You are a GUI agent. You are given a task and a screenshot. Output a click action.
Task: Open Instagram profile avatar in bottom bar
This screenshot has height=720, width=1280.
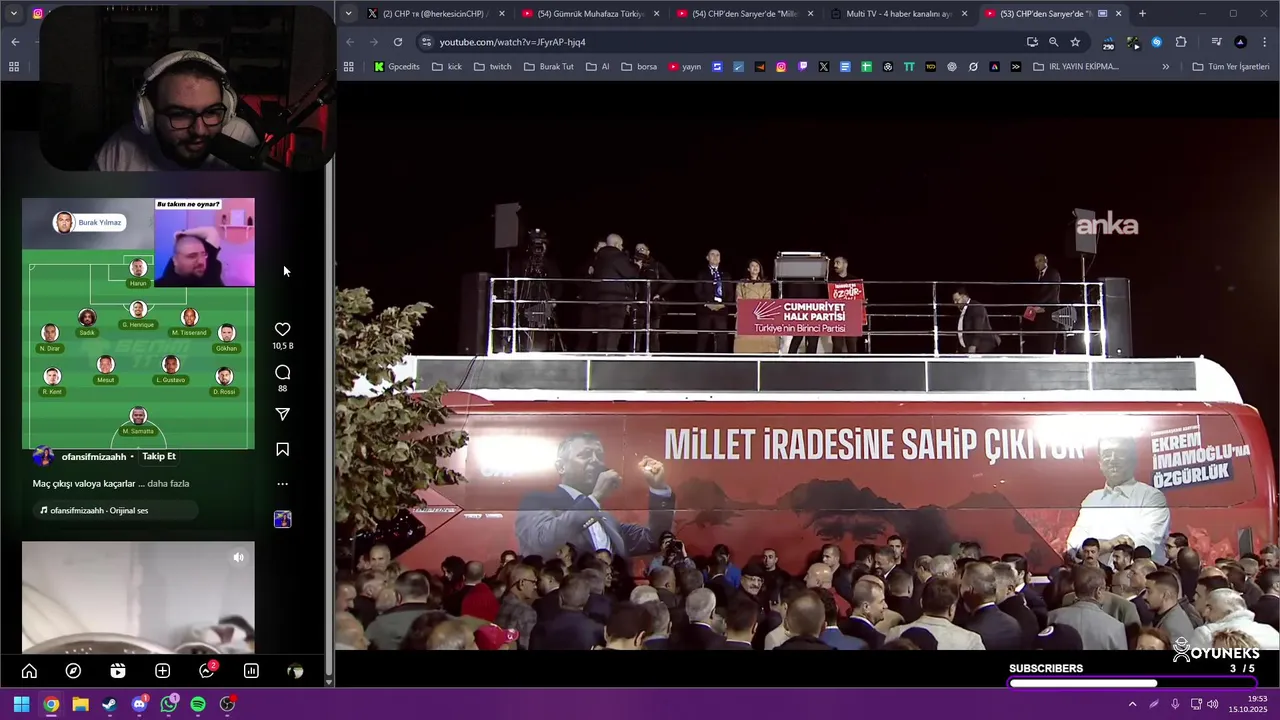[295, 671]
